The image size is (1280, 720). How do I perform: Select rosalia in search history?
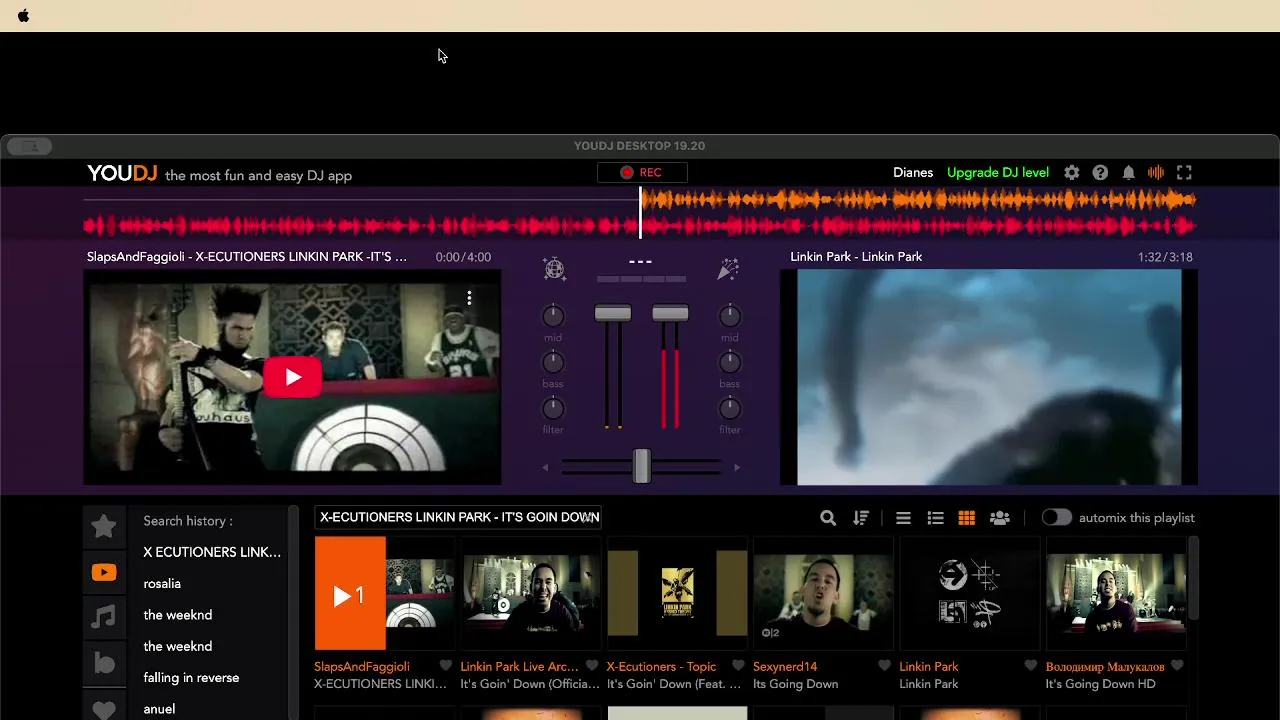162,583
